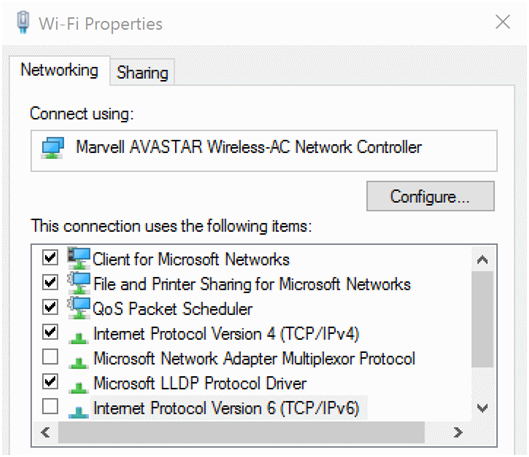Screen dimensions: 529x457
Task: Click the list scroll down arrow
Action: pos(482,408)
